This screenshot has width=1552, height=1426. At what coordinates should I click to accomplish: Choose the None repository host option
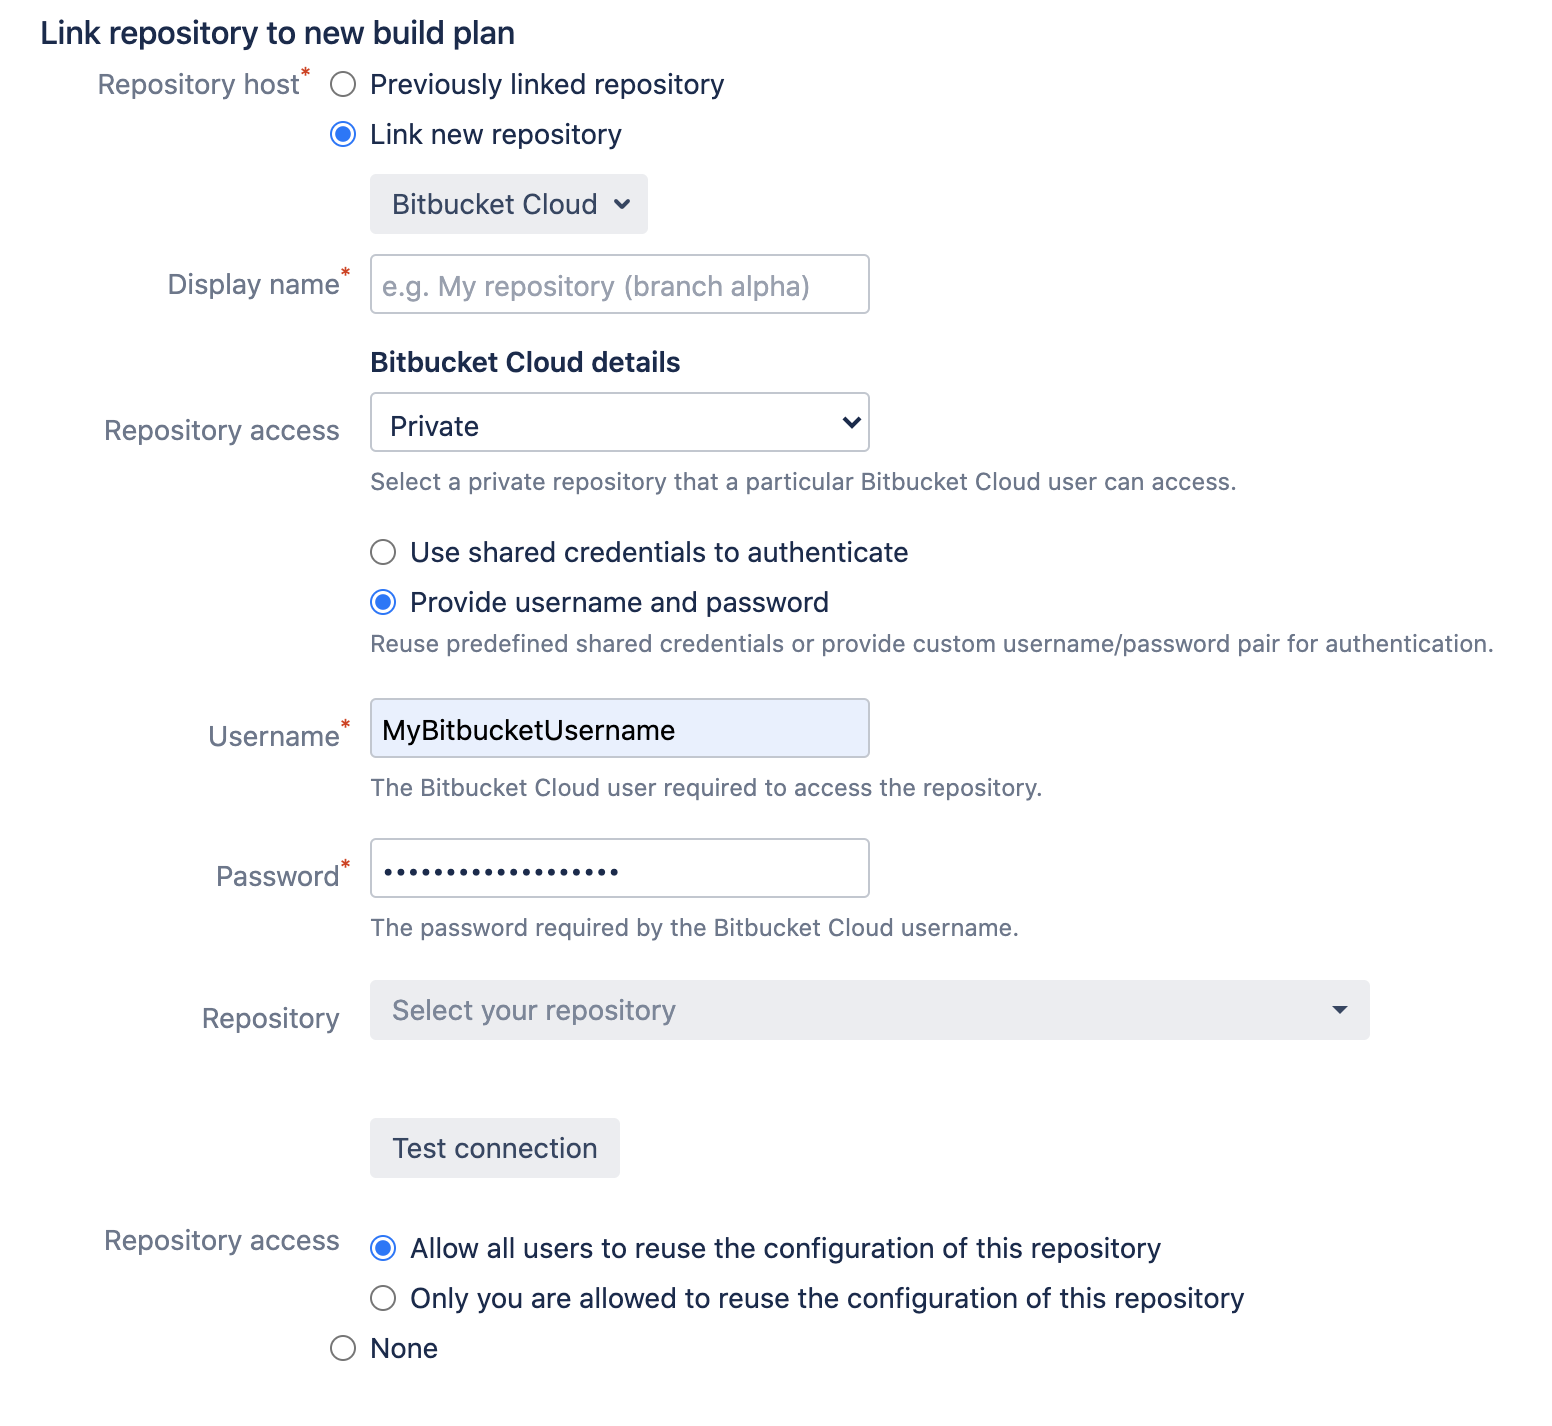coord(343,1348)
